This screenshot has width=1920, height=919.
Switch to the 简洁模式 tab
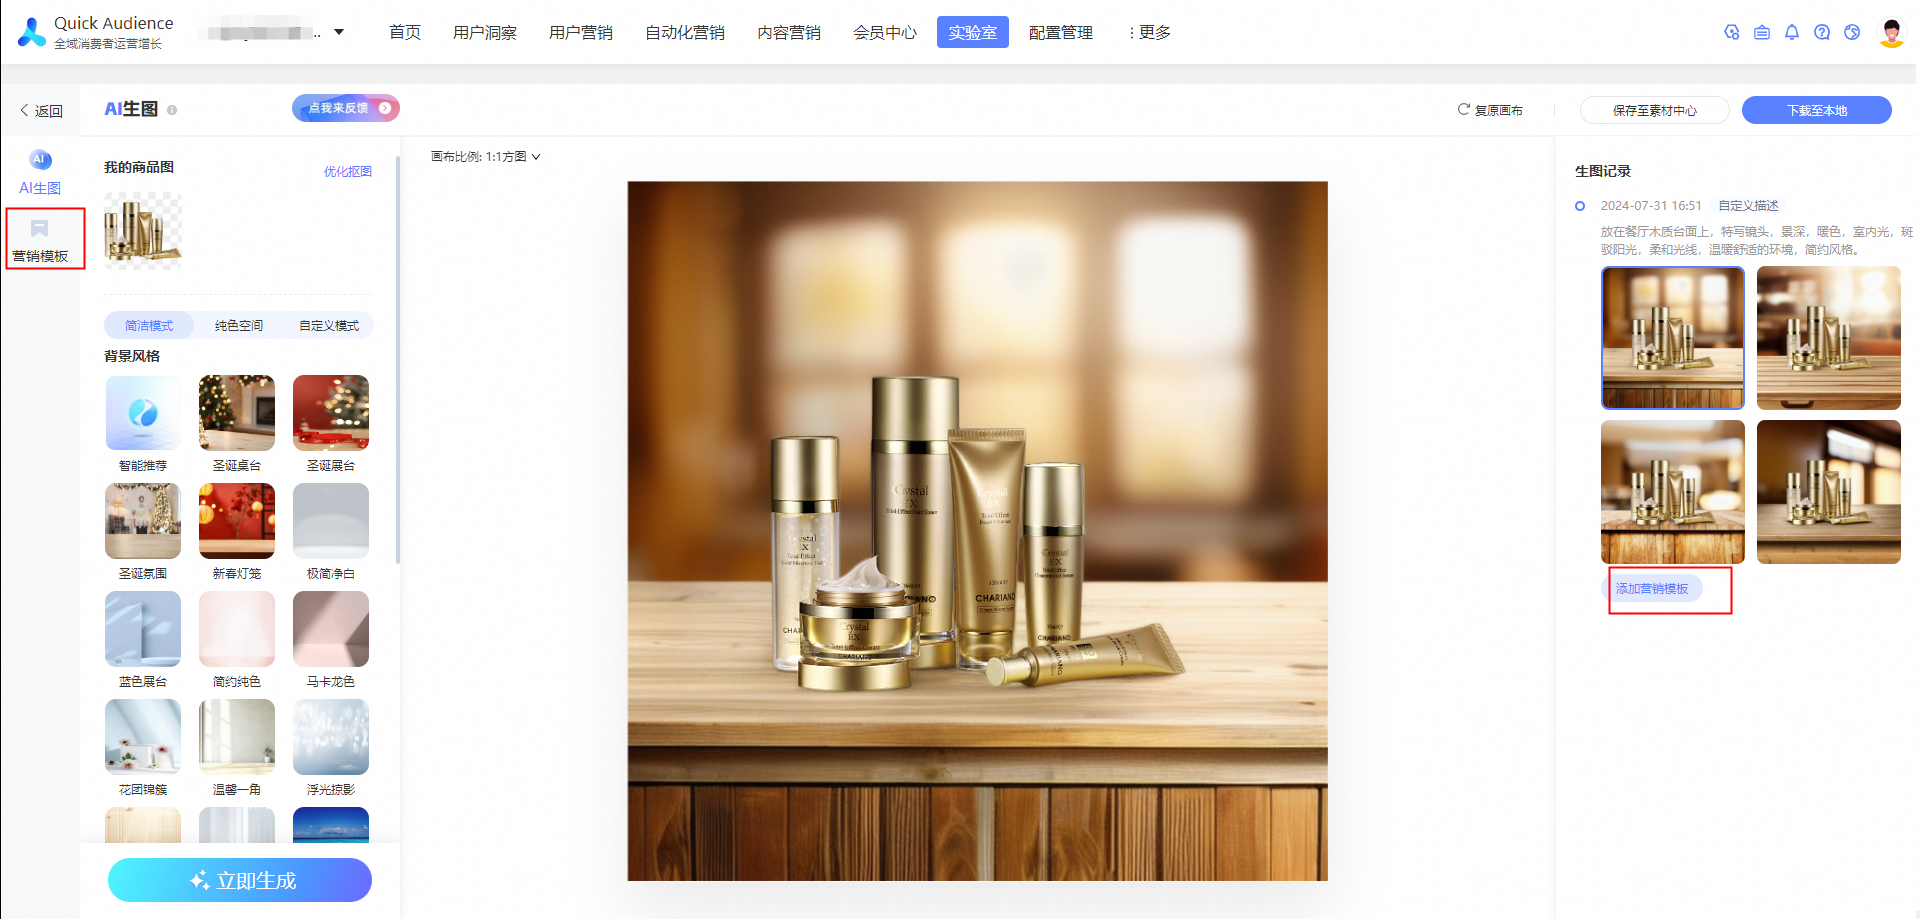(149, 326)
